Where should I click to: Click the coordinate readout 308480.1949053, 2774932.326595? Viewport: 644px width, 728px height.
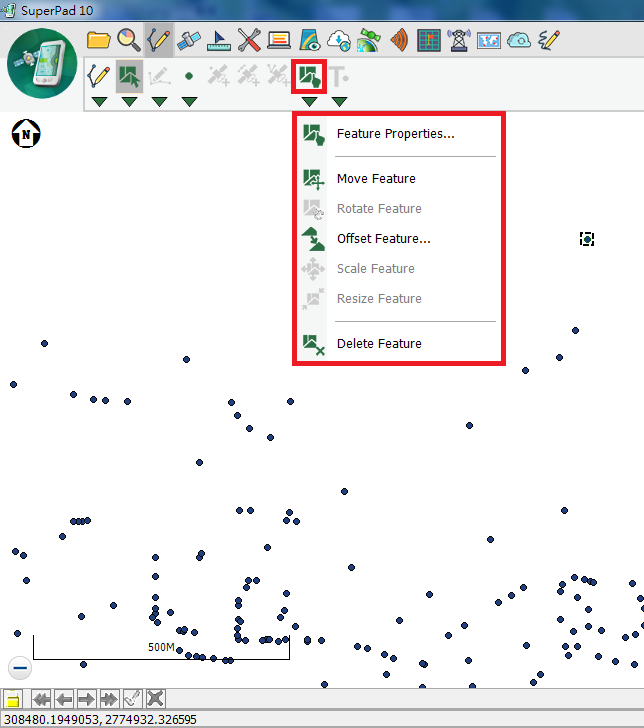100,719
